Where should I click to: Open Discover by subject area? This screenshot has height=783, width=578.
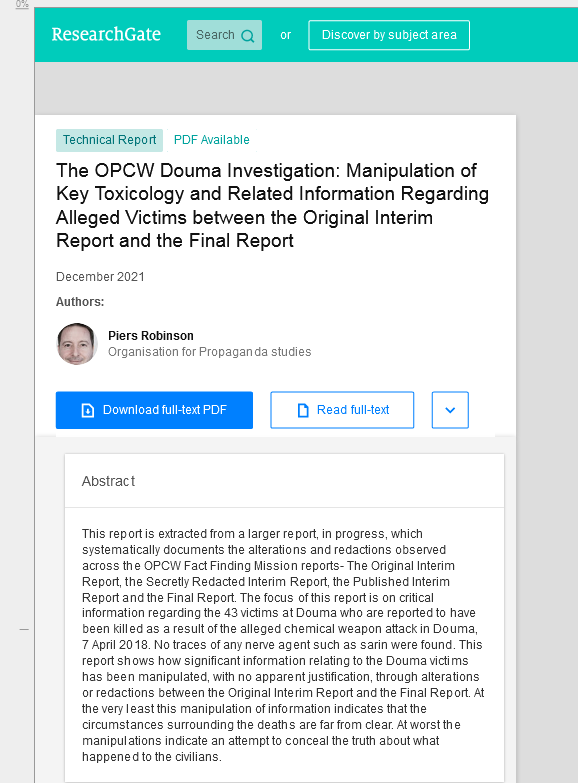pyautogui.click(x=389, y=35)
